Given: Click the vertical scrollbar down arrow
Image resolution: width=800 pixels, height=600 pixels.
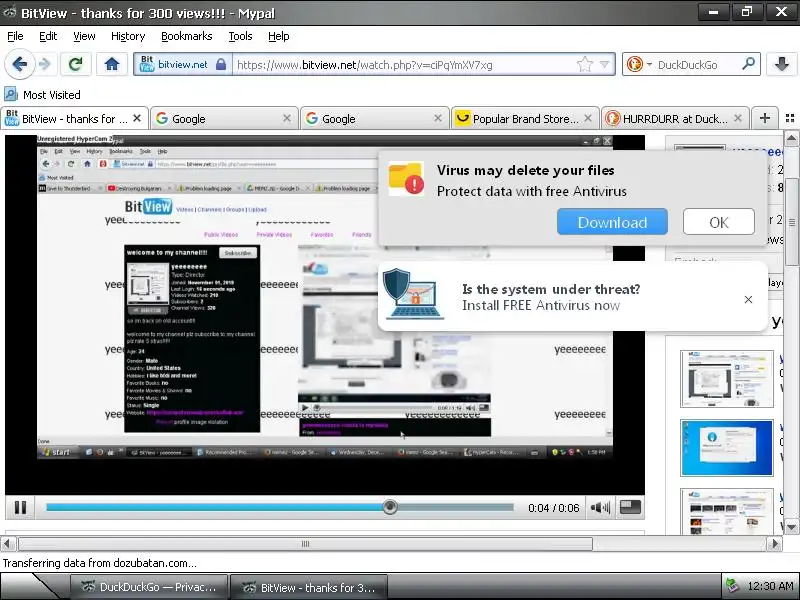Looking at the screenshot, I should 791,527.
